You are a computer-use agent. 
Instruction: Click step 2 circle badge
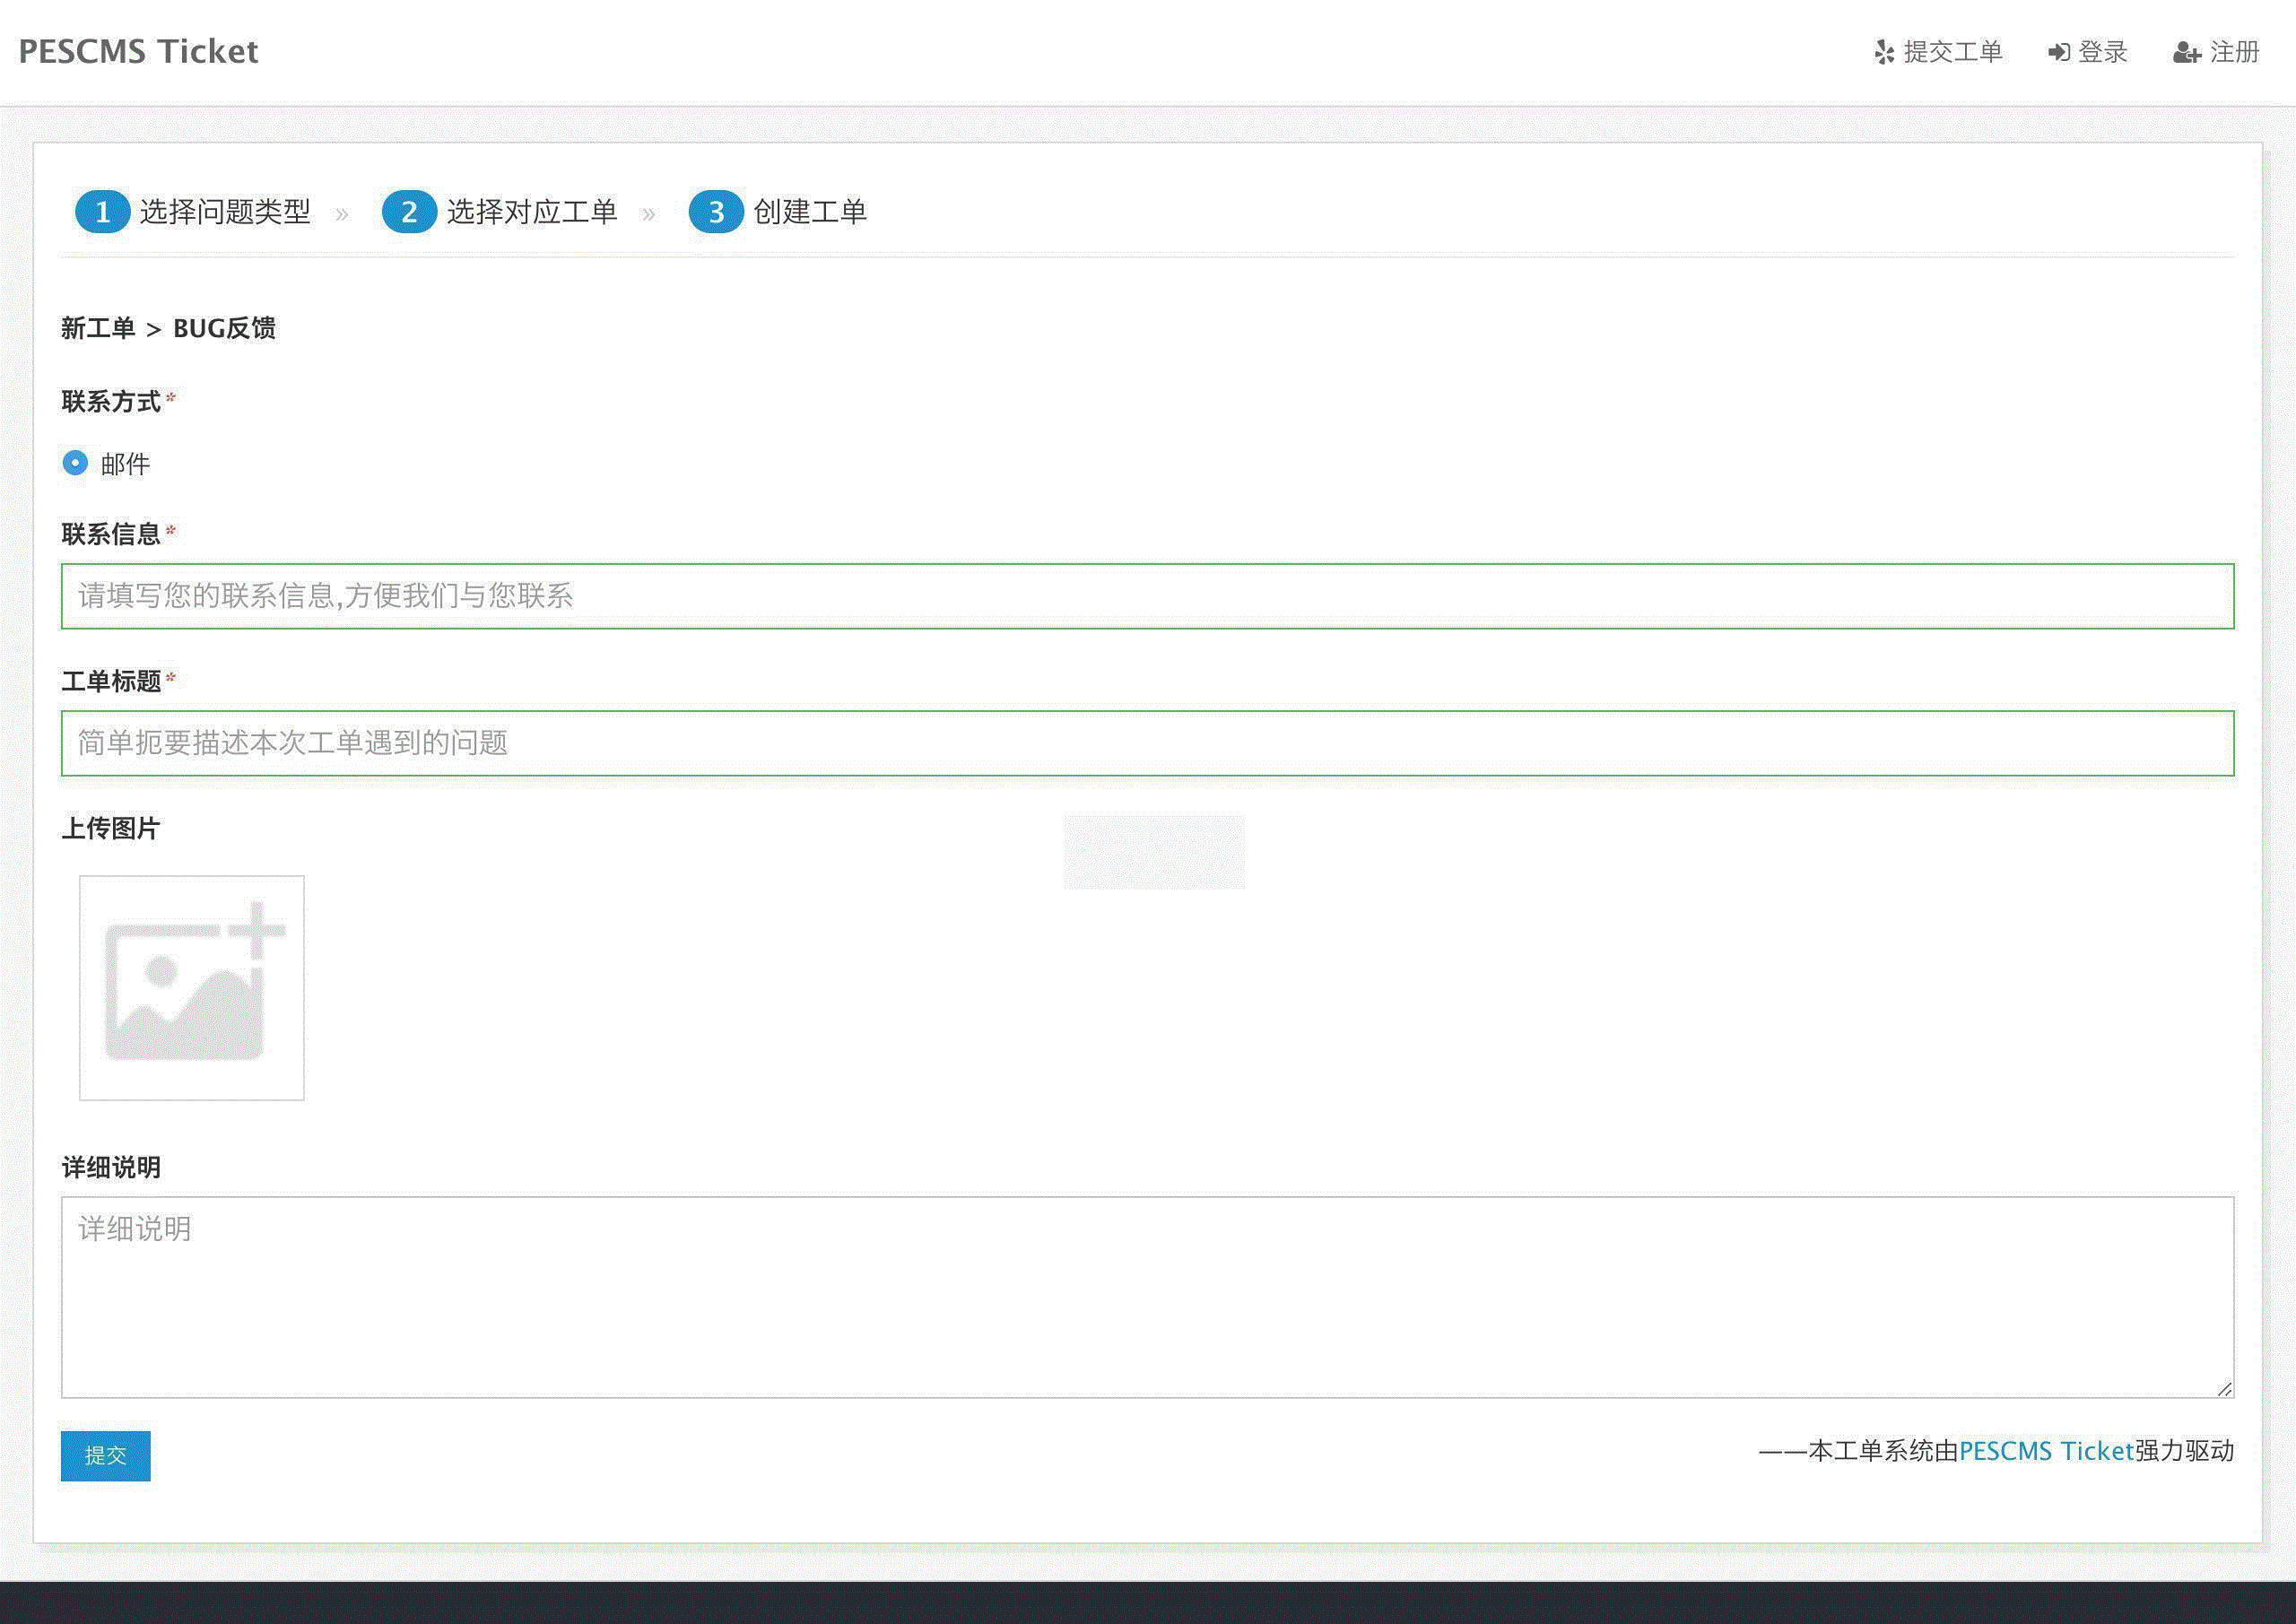click(409, 212)
